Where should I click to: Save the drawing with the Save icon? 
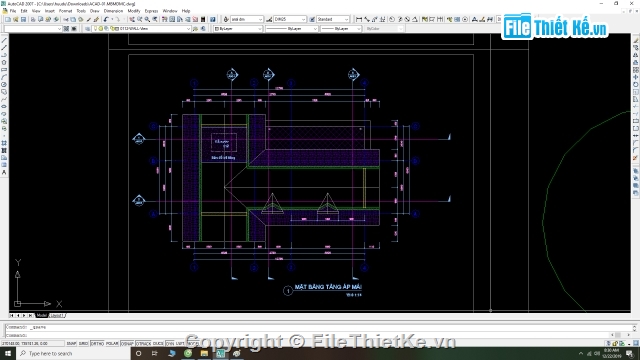tap(23, 19)
